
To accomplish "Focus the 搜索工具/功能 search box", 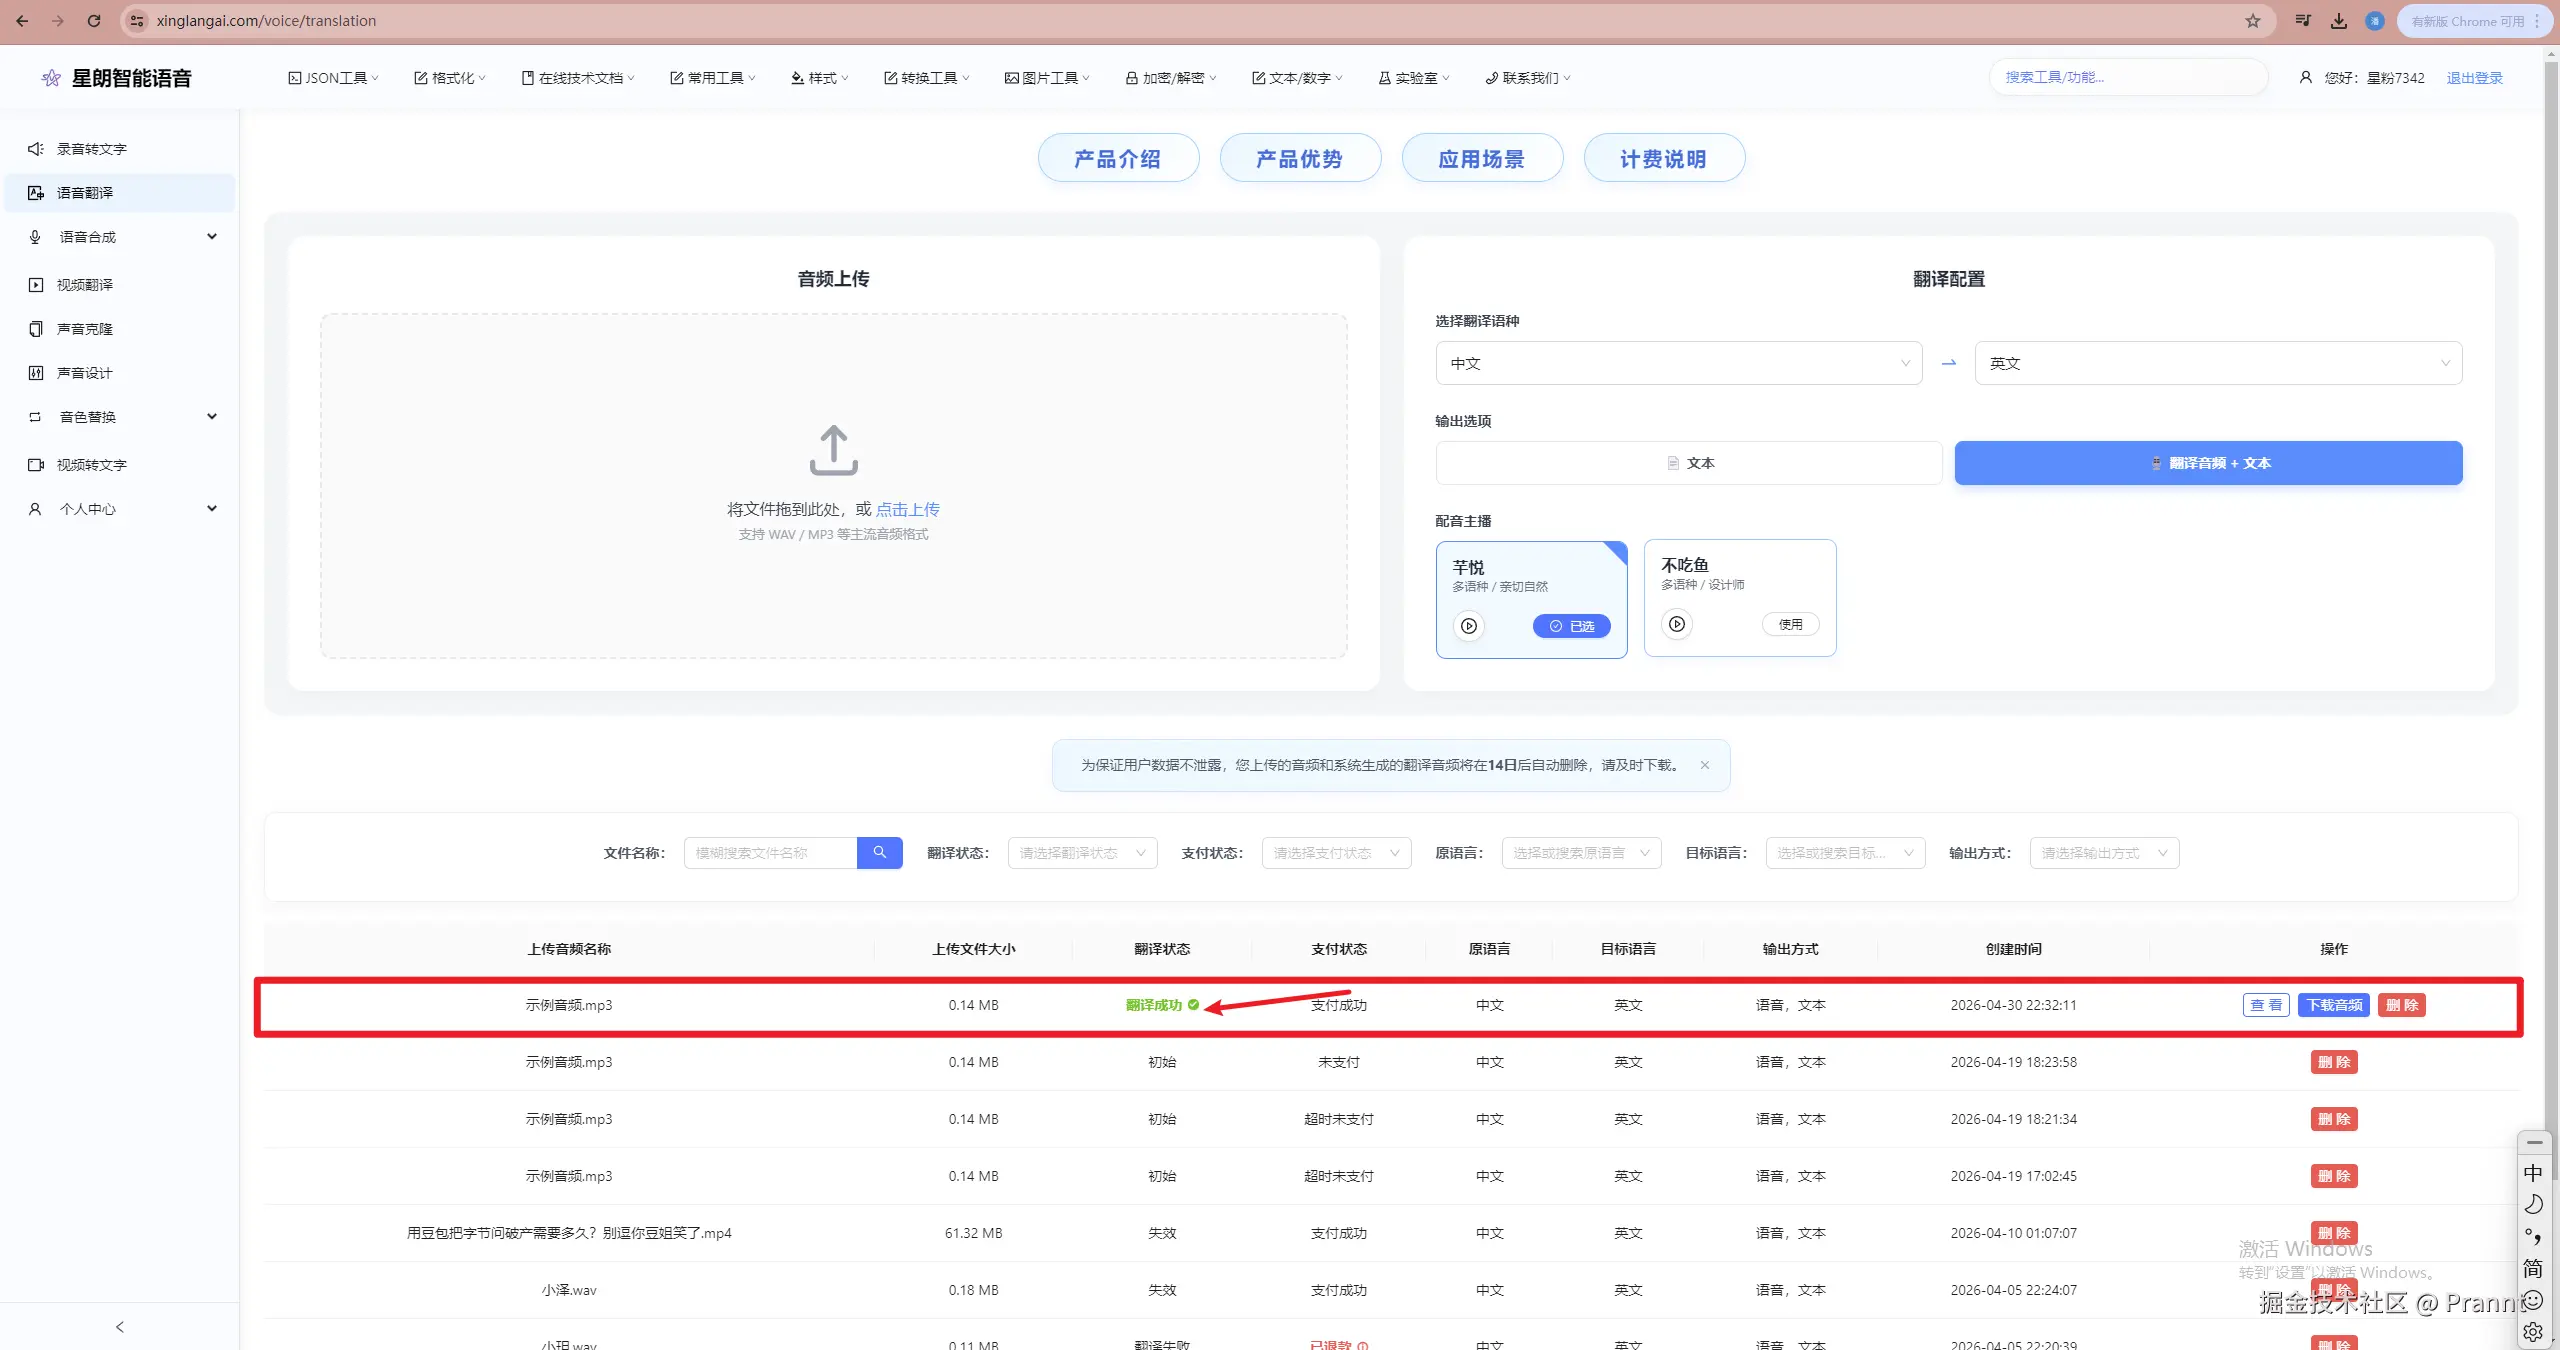I will click(2128, 77).
